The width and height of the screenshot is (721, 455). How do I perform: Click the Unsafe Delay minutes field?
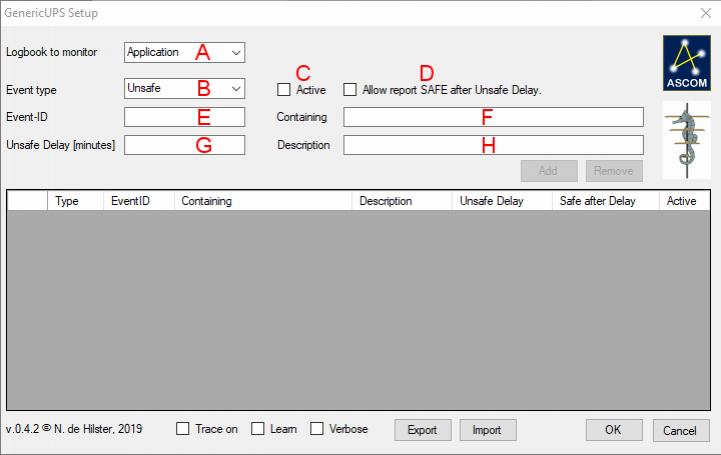click(184, 145)
